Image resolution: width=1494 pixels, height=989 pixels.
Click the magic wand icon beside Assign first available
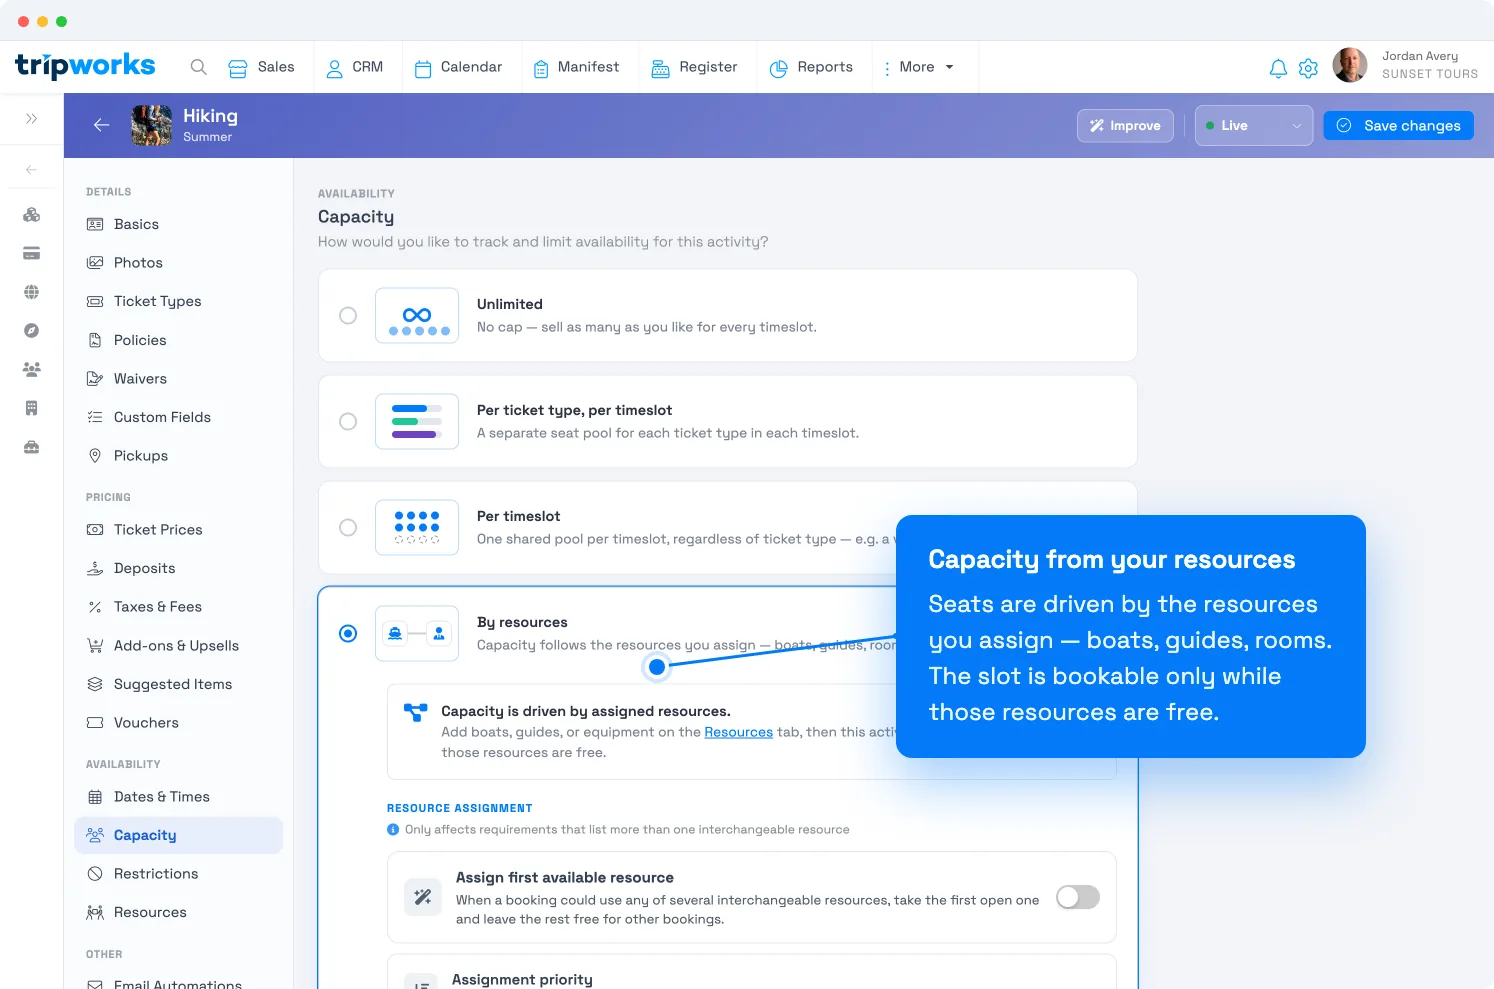(x=422, y=897)
